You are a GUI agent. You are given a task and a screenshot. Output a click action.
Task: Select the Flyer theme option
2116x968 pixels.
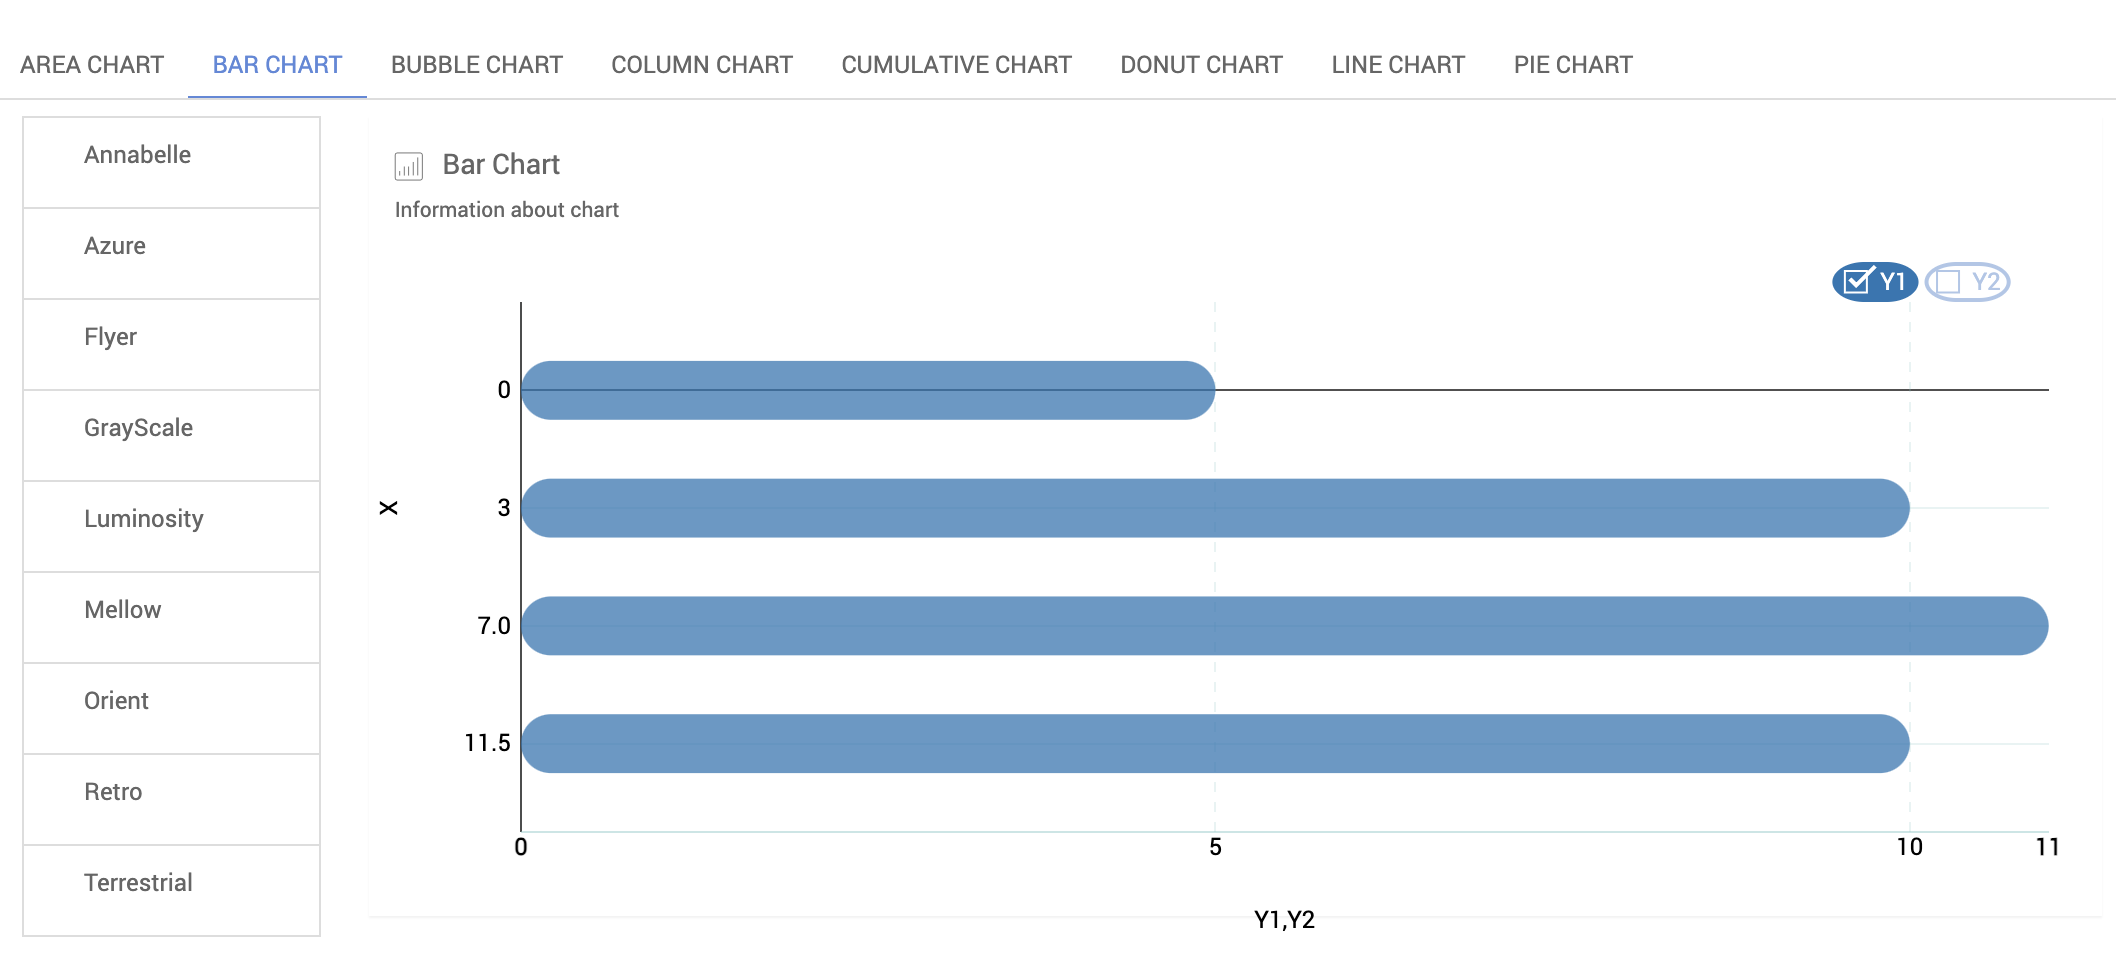click(171, 338)
